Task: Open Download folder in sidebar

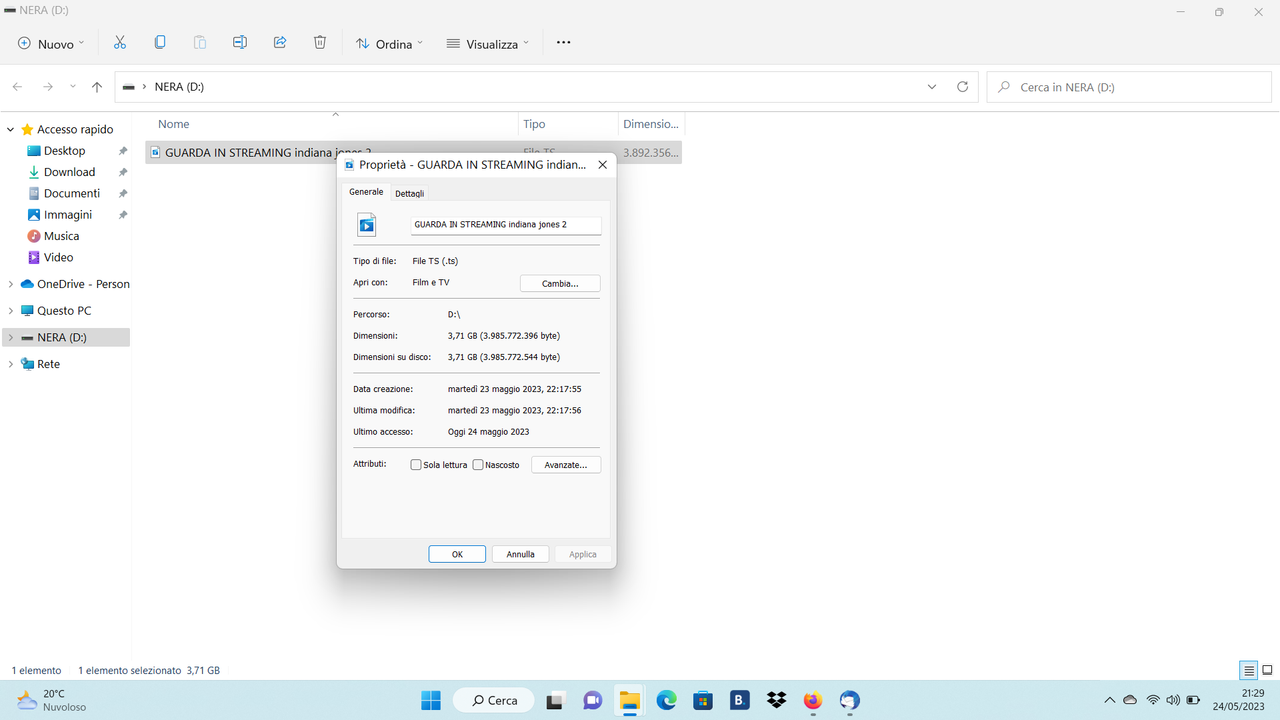Action: (69, 172)
